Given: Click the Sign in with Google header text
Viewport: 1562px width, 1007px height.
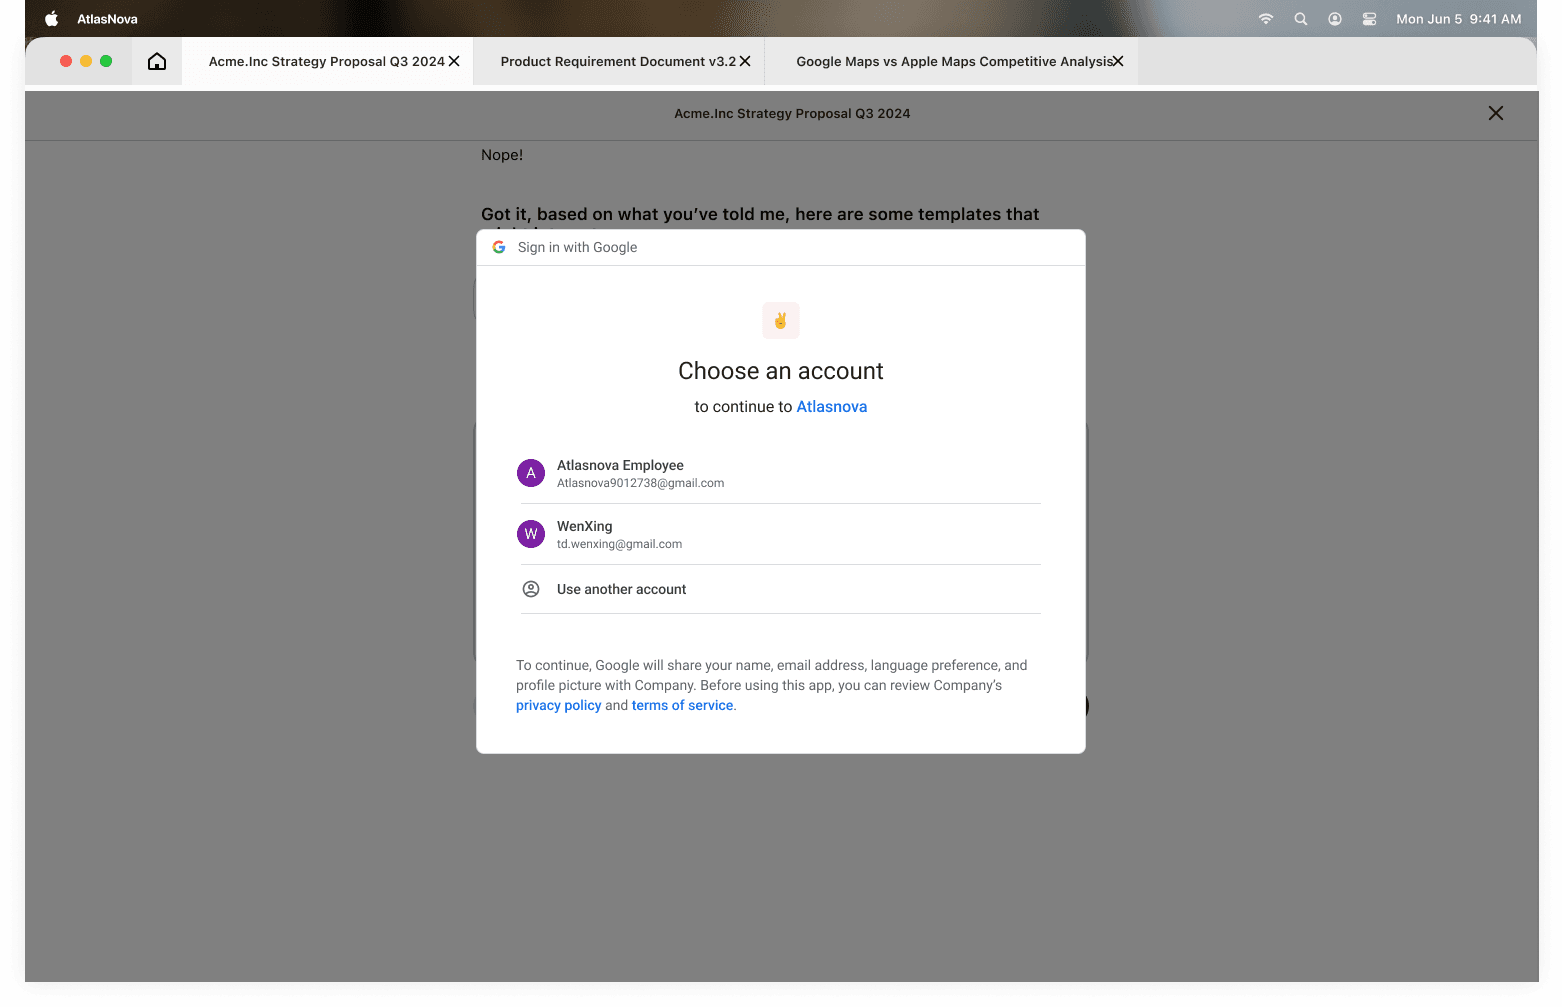Looking at the screenshot, I should click(577, 247).
